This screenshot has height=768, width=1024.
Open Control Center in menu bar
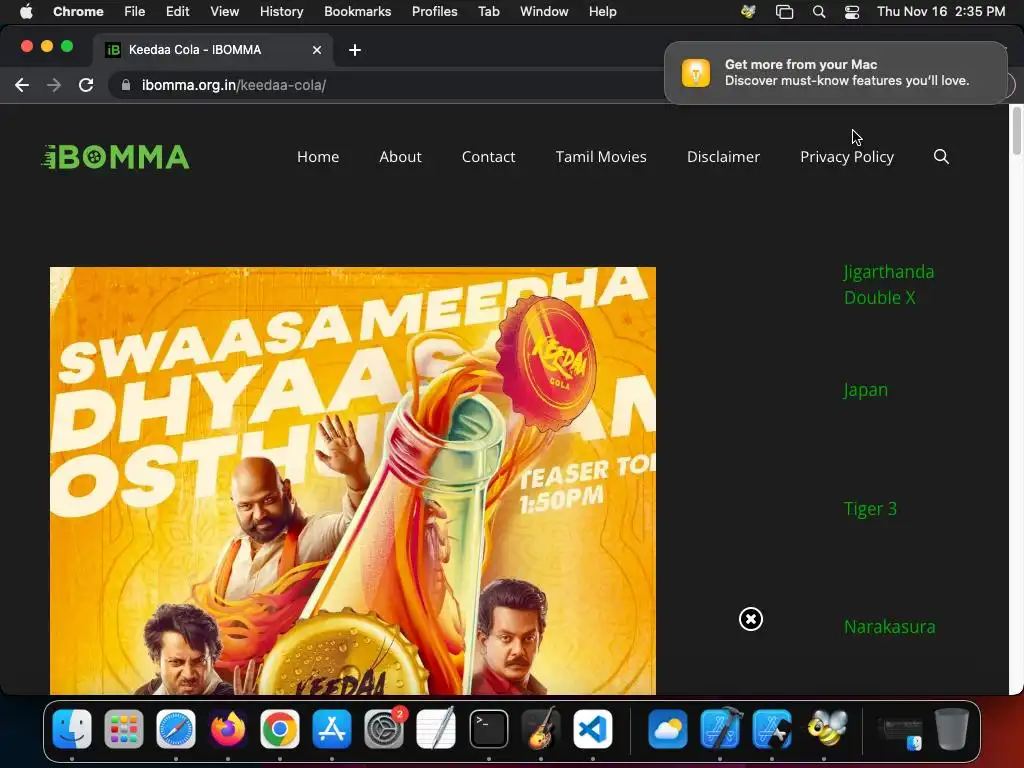[x=852, y=12]
